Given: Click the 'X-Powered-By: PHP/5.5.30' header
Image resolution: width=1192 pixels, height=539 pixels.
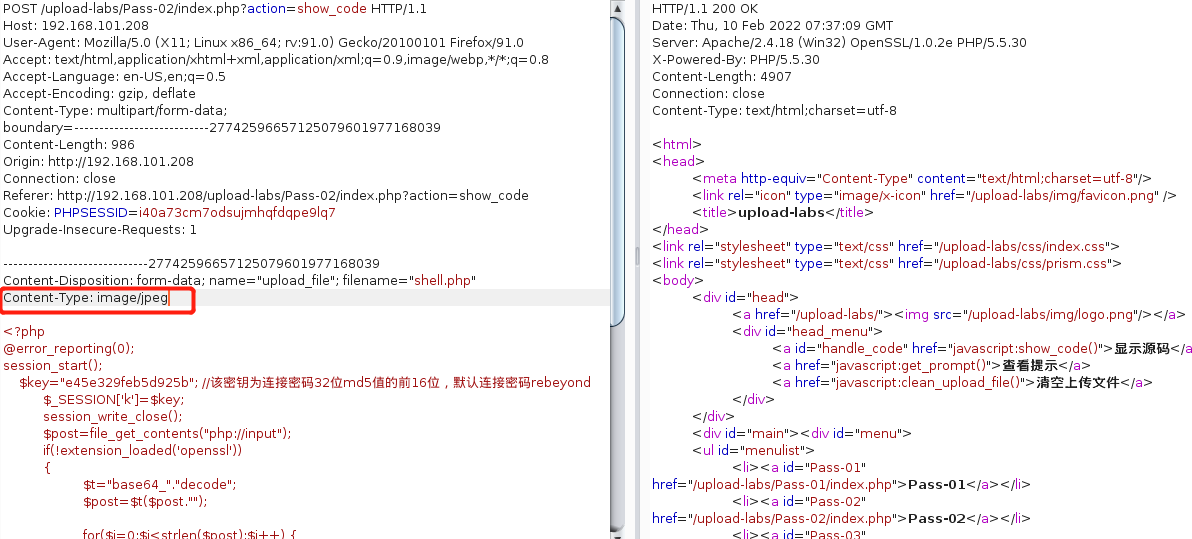Looking at the screenshot, I should click(725, 59).
